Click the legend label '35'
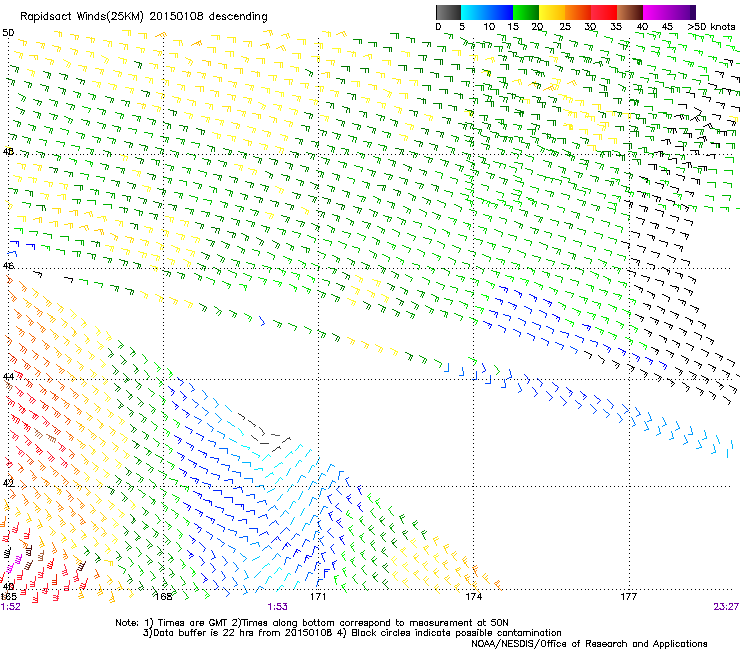 click(616, 27)
